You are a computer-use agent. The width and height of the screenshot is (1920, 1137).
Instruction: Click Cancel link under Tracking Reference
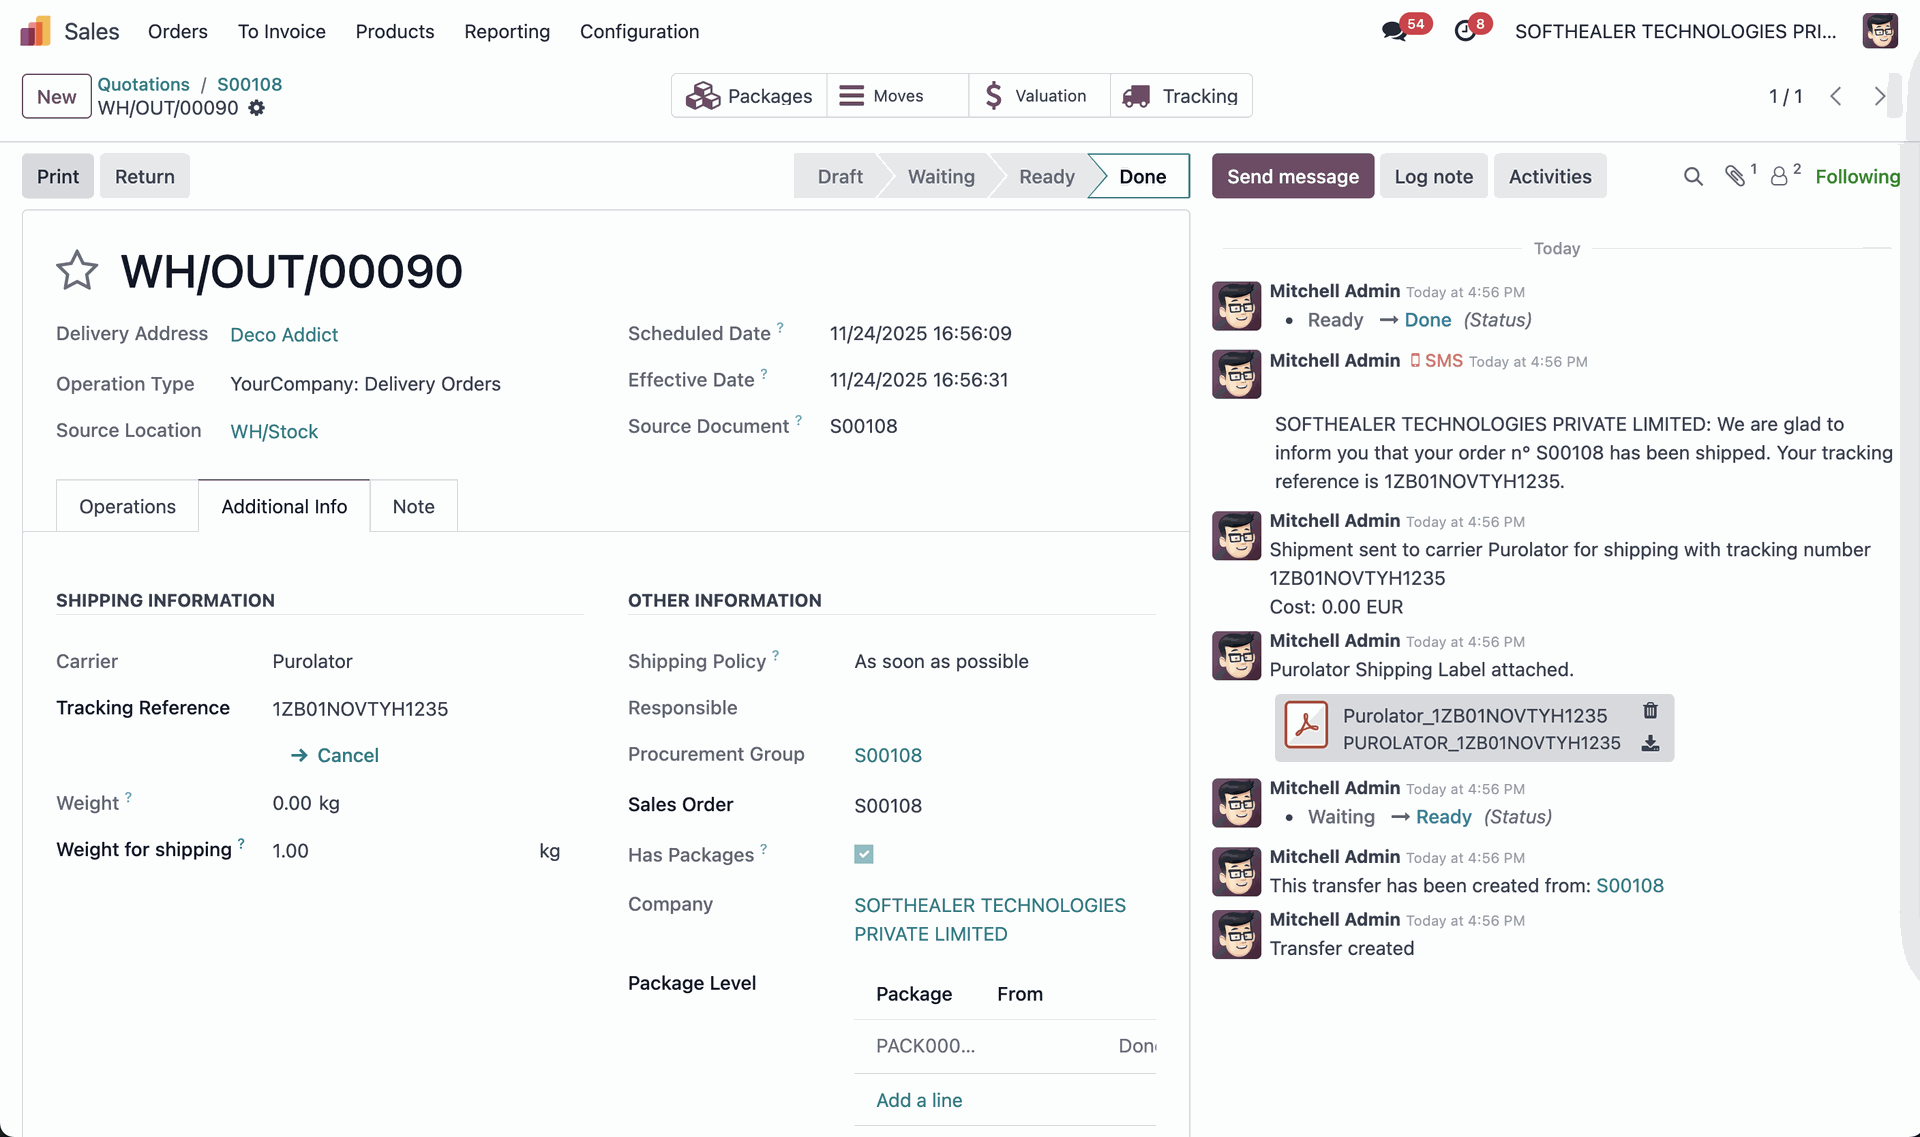347,755
